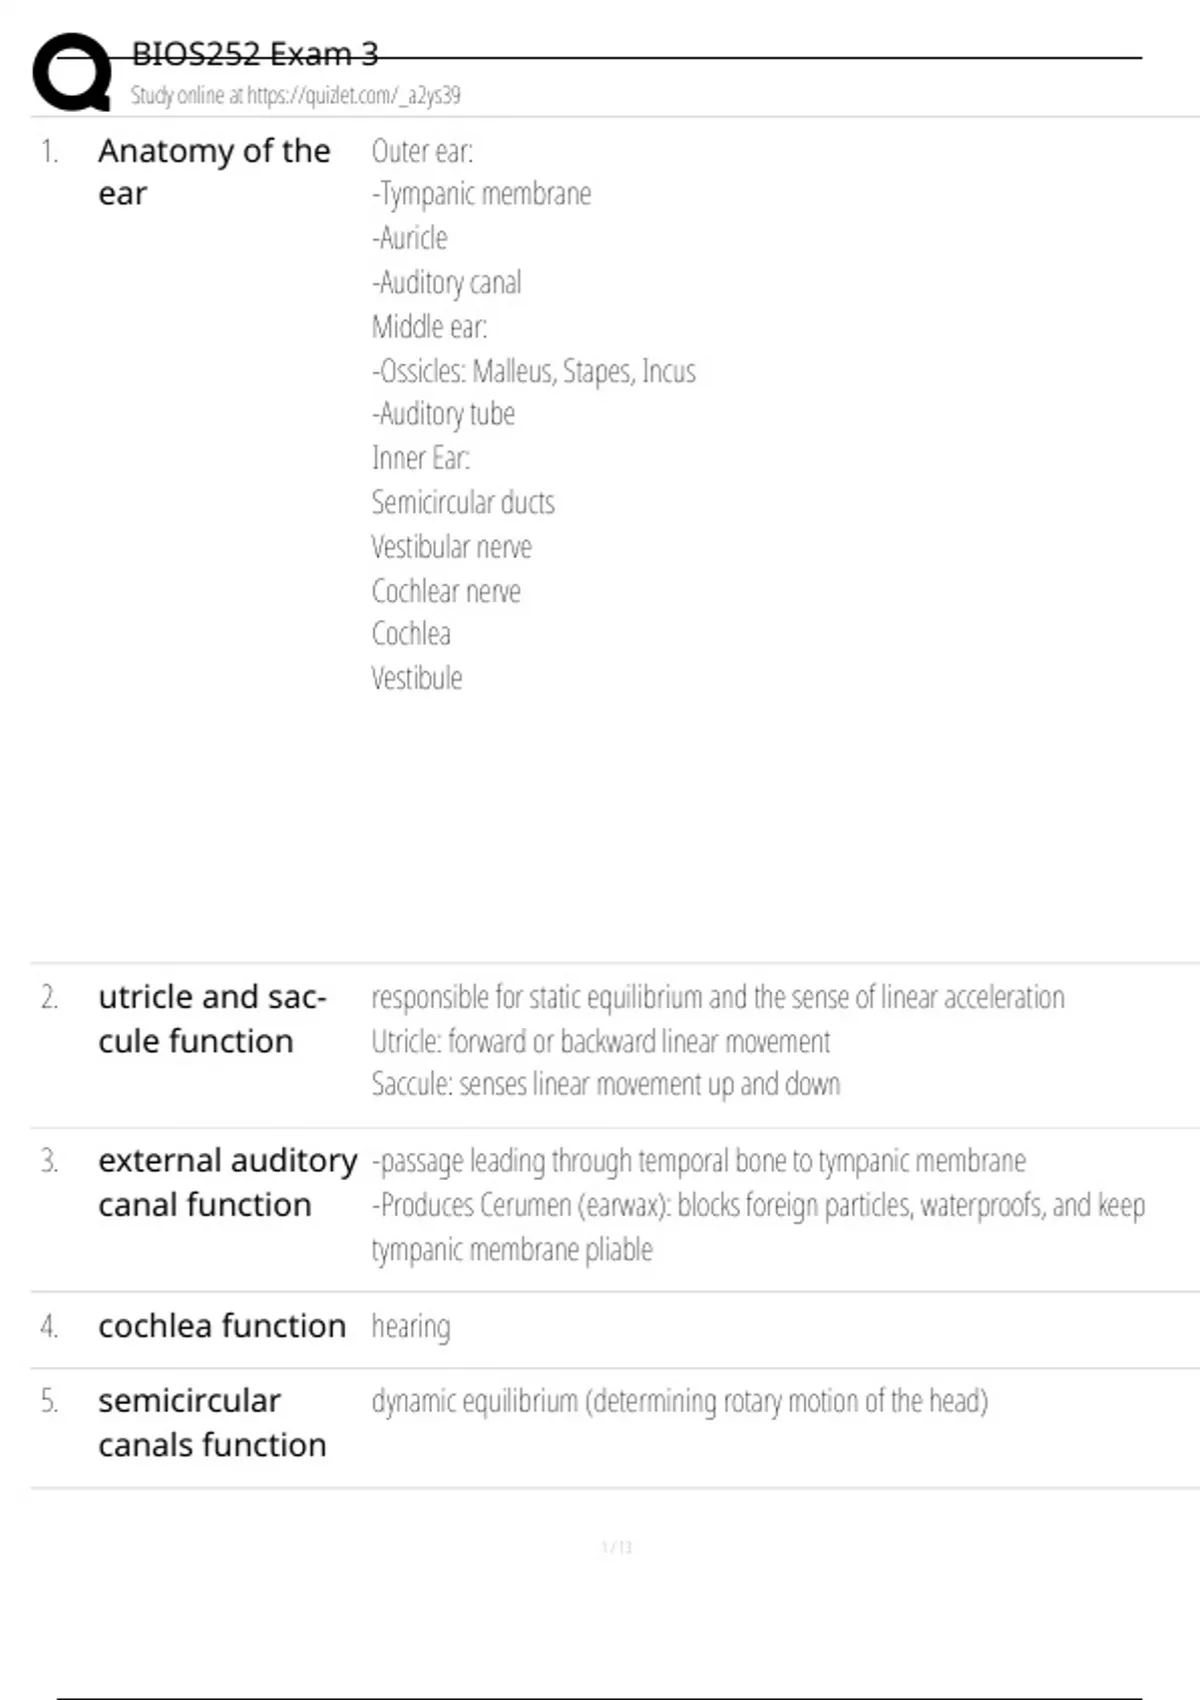Click the page number footer

pyautogui.click(x=617, y=1547)
